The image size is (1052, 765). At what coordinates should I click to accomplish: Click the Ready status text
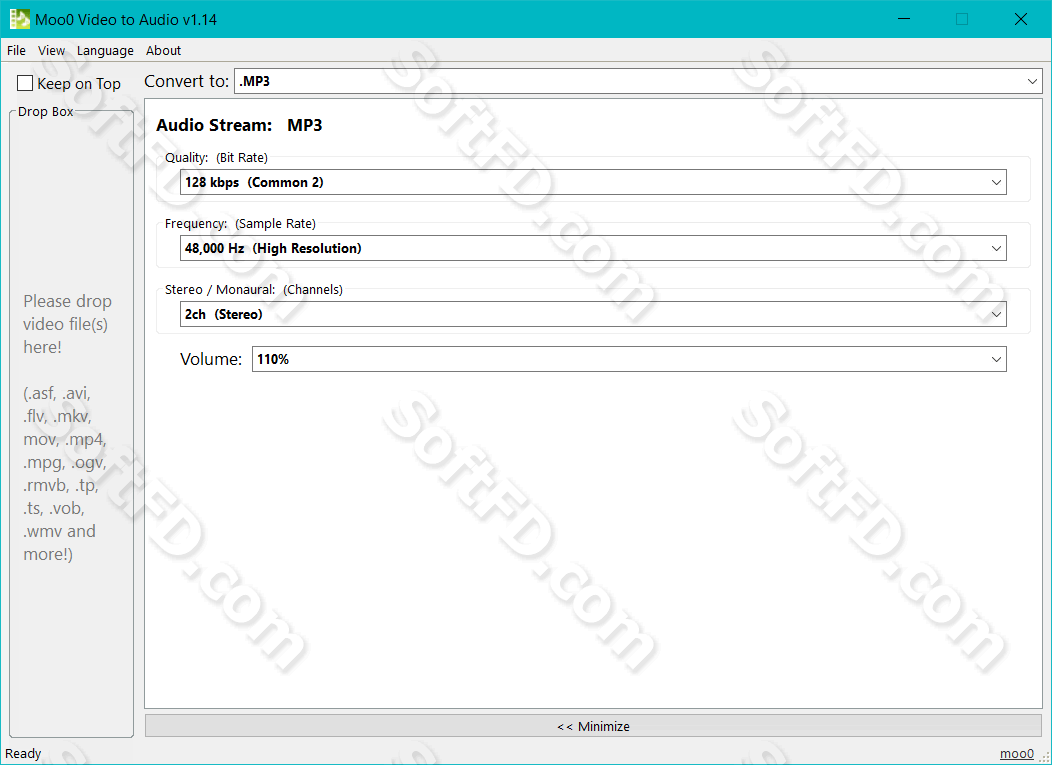click(23, 754)
